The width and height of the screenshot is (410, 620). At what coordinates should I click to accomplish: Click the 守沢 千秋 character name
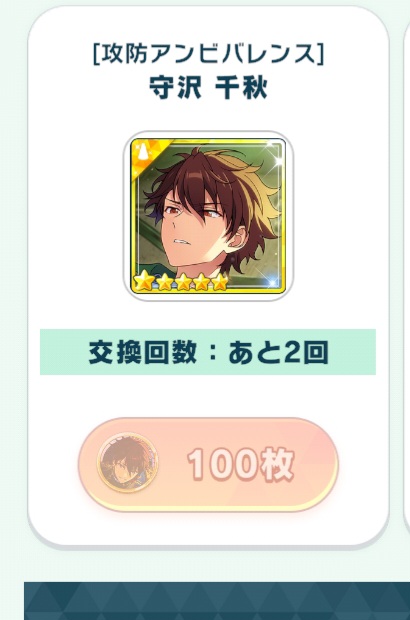coord(208,88)
